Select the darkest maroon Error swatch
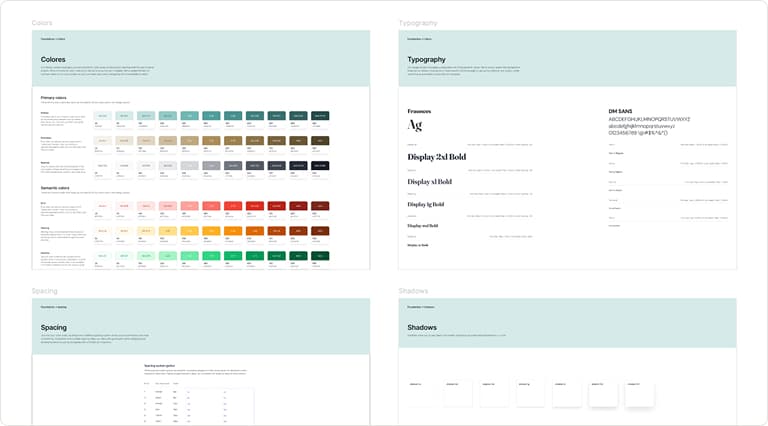This screenshot has height=426, width=768. (320, 206)
